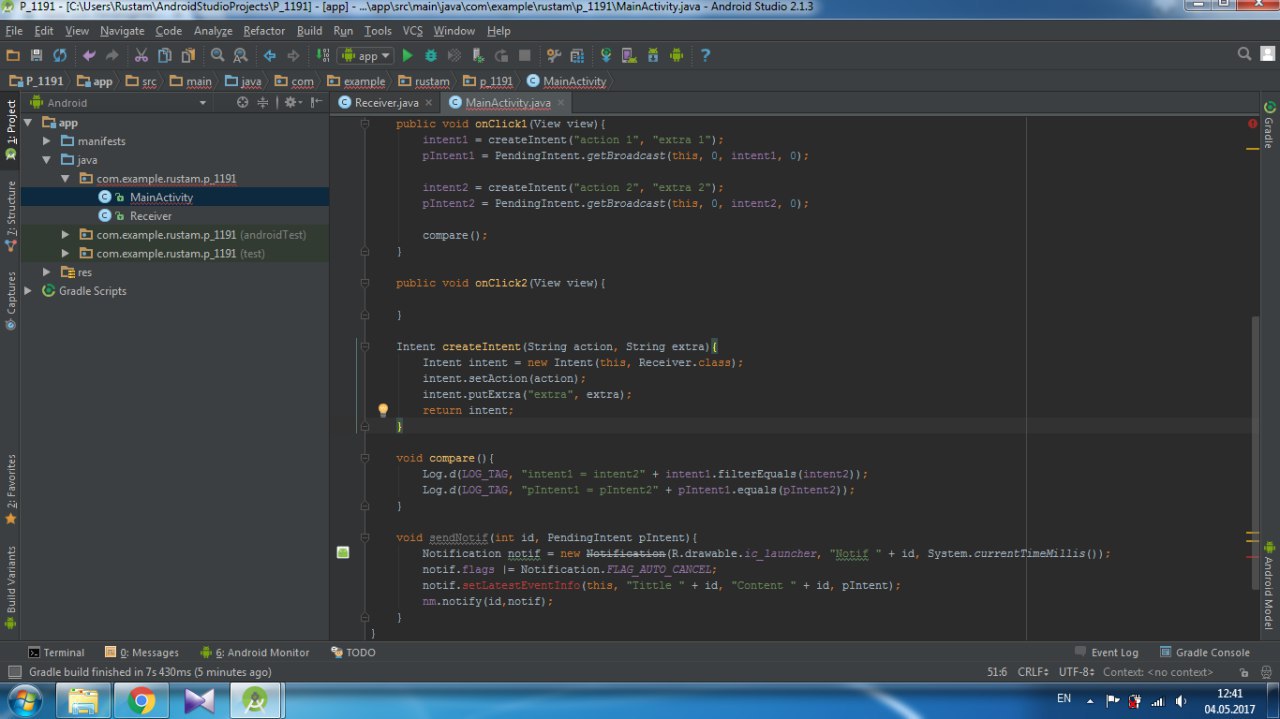Switch to the Receiver.java tab
Image resolution: width=1280 pixels, height=719 pixels.
click(x=386, y=103)
